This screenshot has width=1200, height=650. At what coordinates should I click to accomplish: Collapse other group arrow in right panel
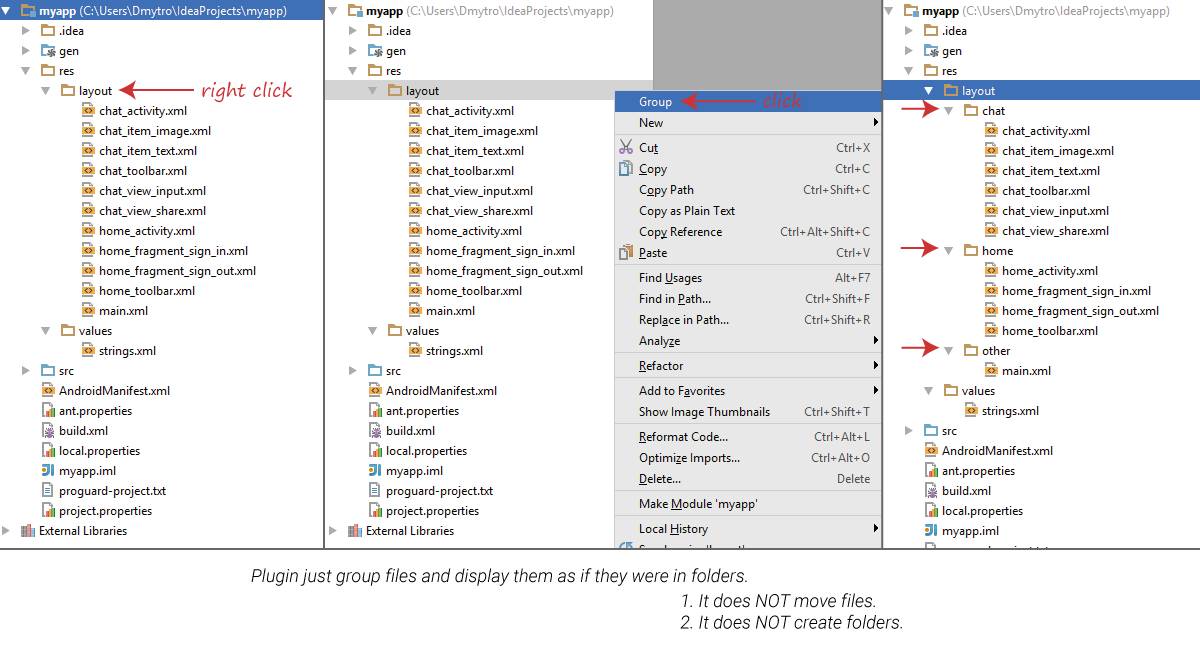pyautogui.click(x=949, y=351)
